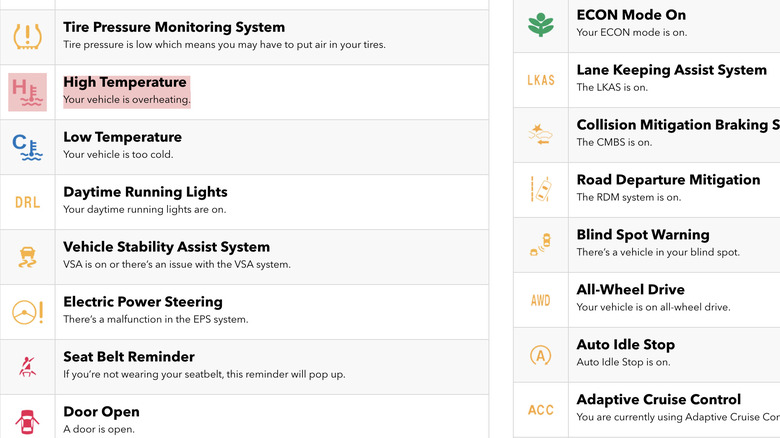Click the red Door Open icon
The image size is (780, 438).
(x=27, y=419)
